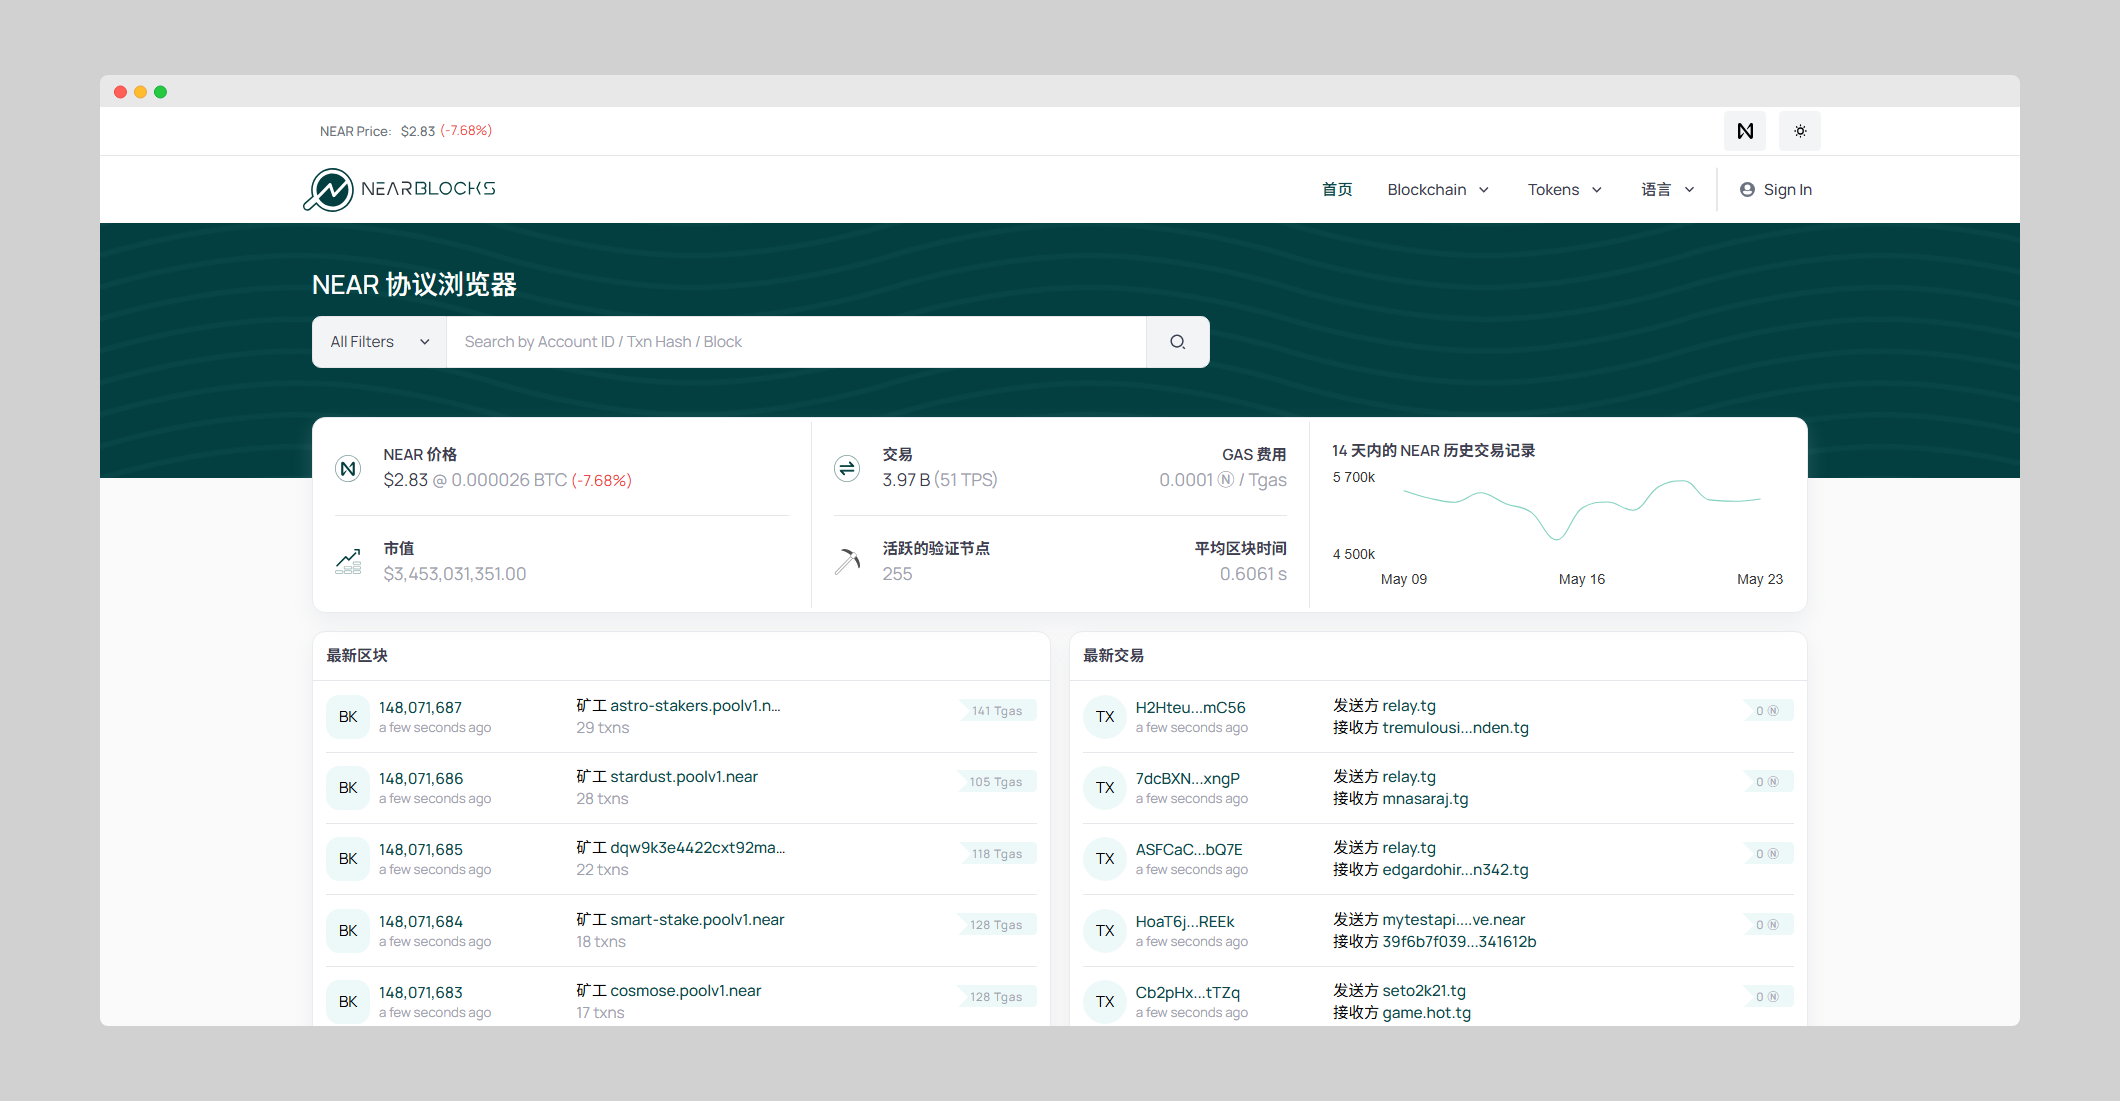The image size is (2120, 1101).
Task: Click the NEAR Price $2.83 ticker
Action: [405, 131]
